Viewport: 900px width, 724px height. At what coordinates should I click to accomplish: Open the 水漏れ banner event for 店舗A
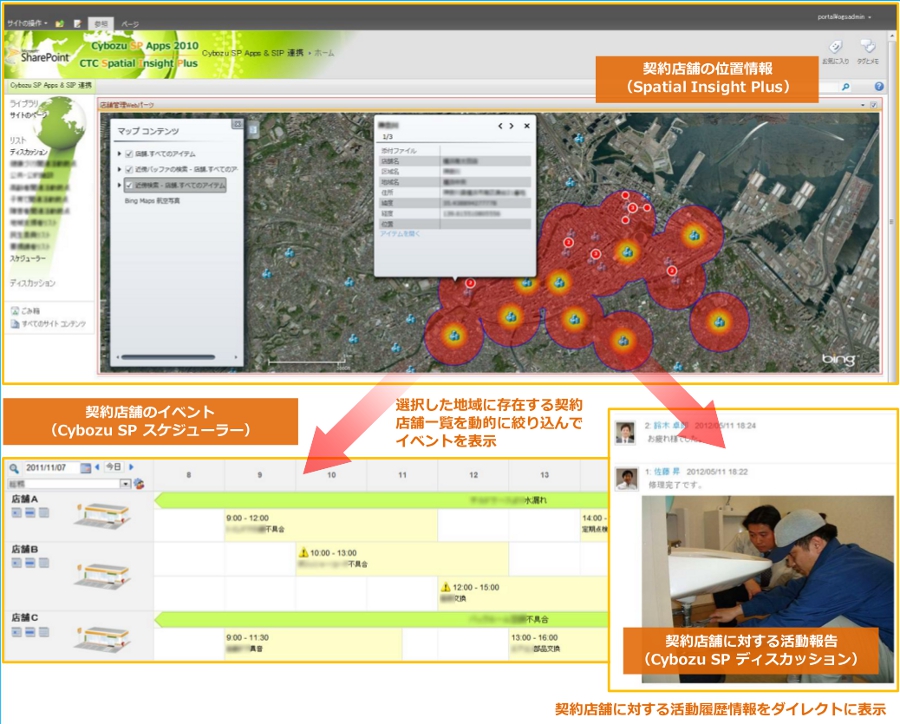point(382,500)
